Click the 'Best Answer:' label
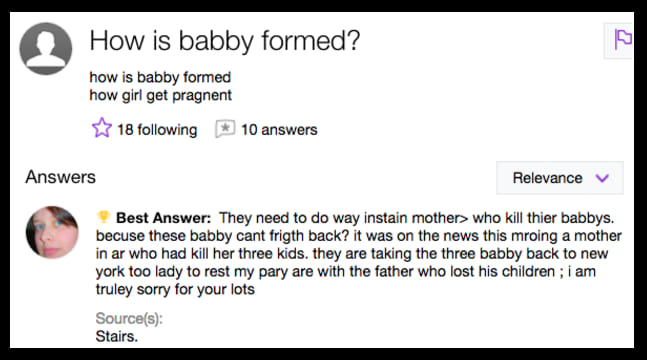The image size is (647, 360). 163,218
